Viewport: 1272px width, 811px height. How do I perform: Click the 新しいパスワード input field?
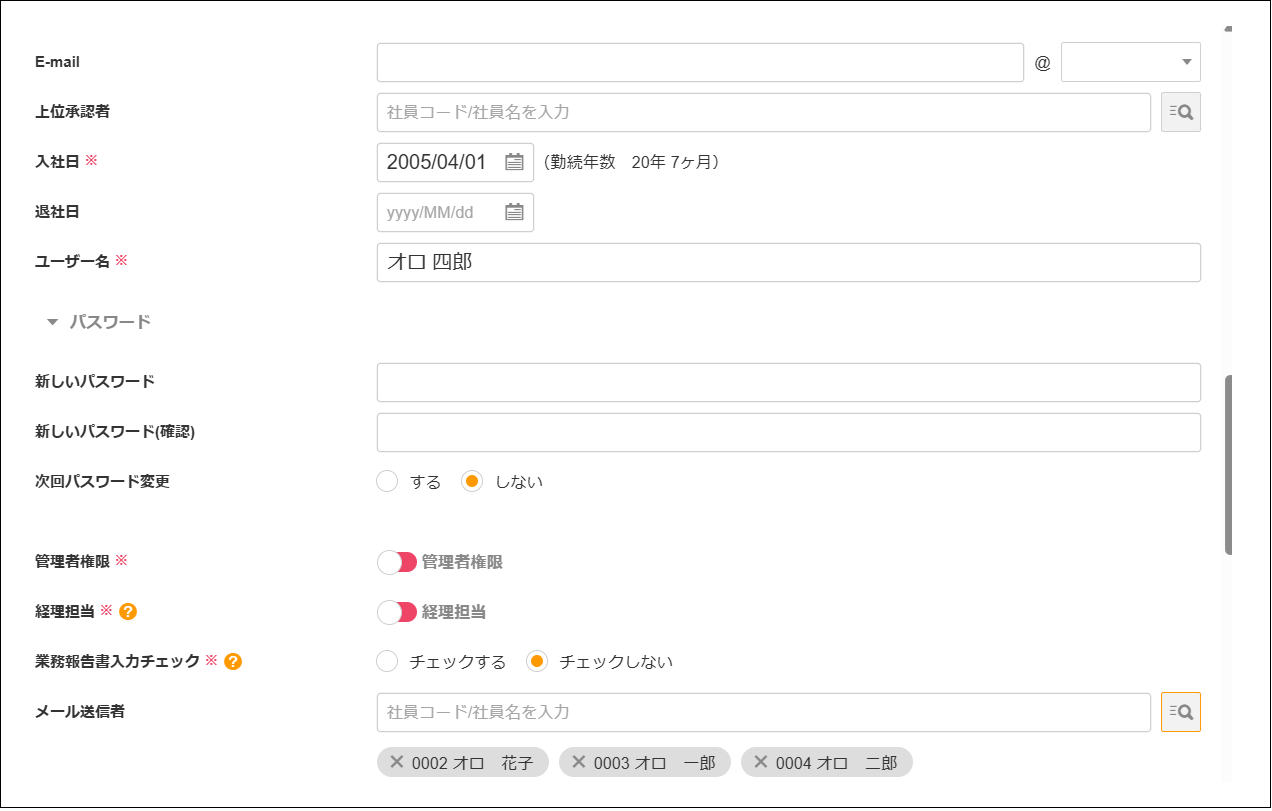(788, 382)
